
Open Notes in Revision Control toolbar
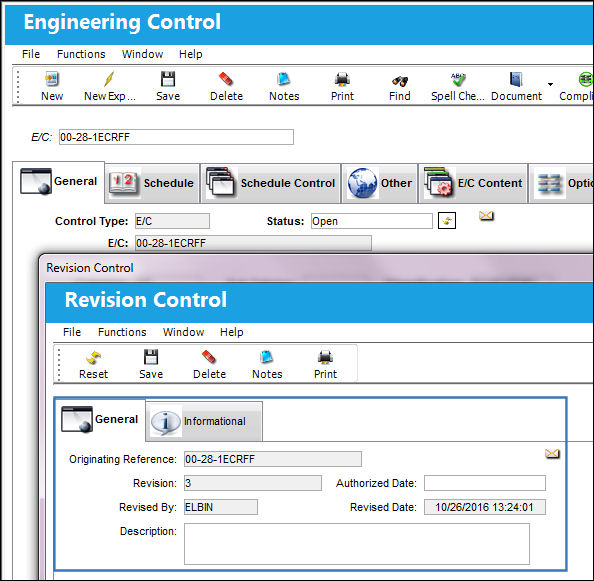click(267, 364)
